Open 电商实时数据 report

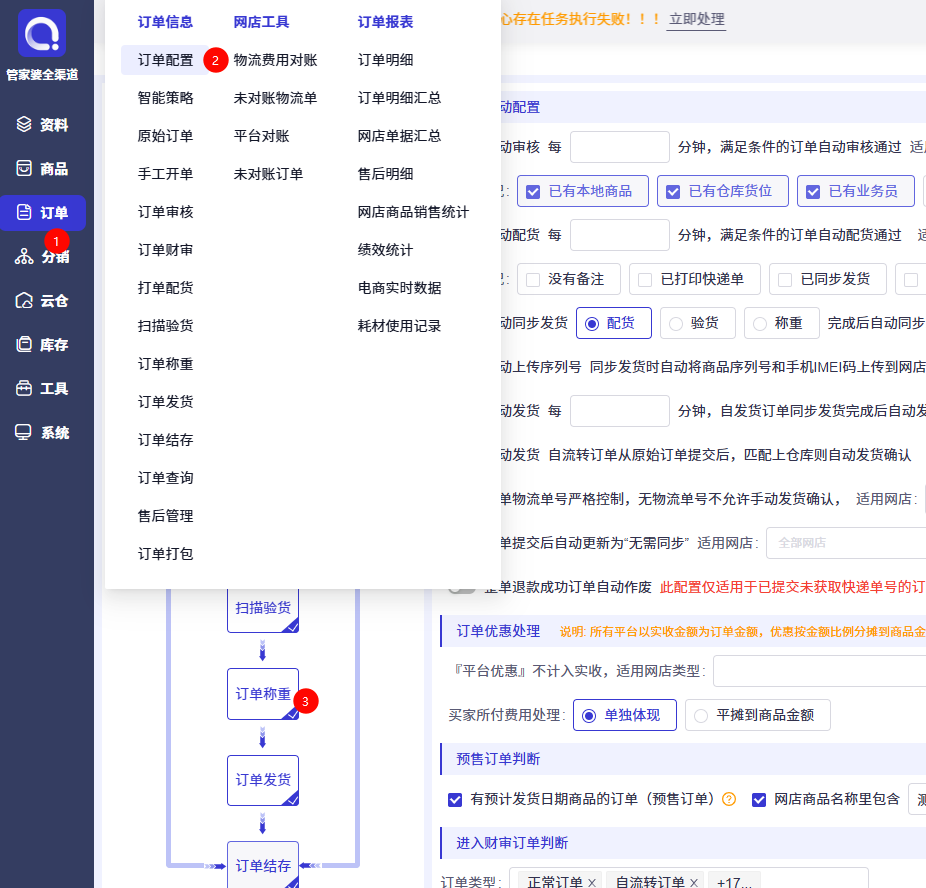[x=399, y=288]
